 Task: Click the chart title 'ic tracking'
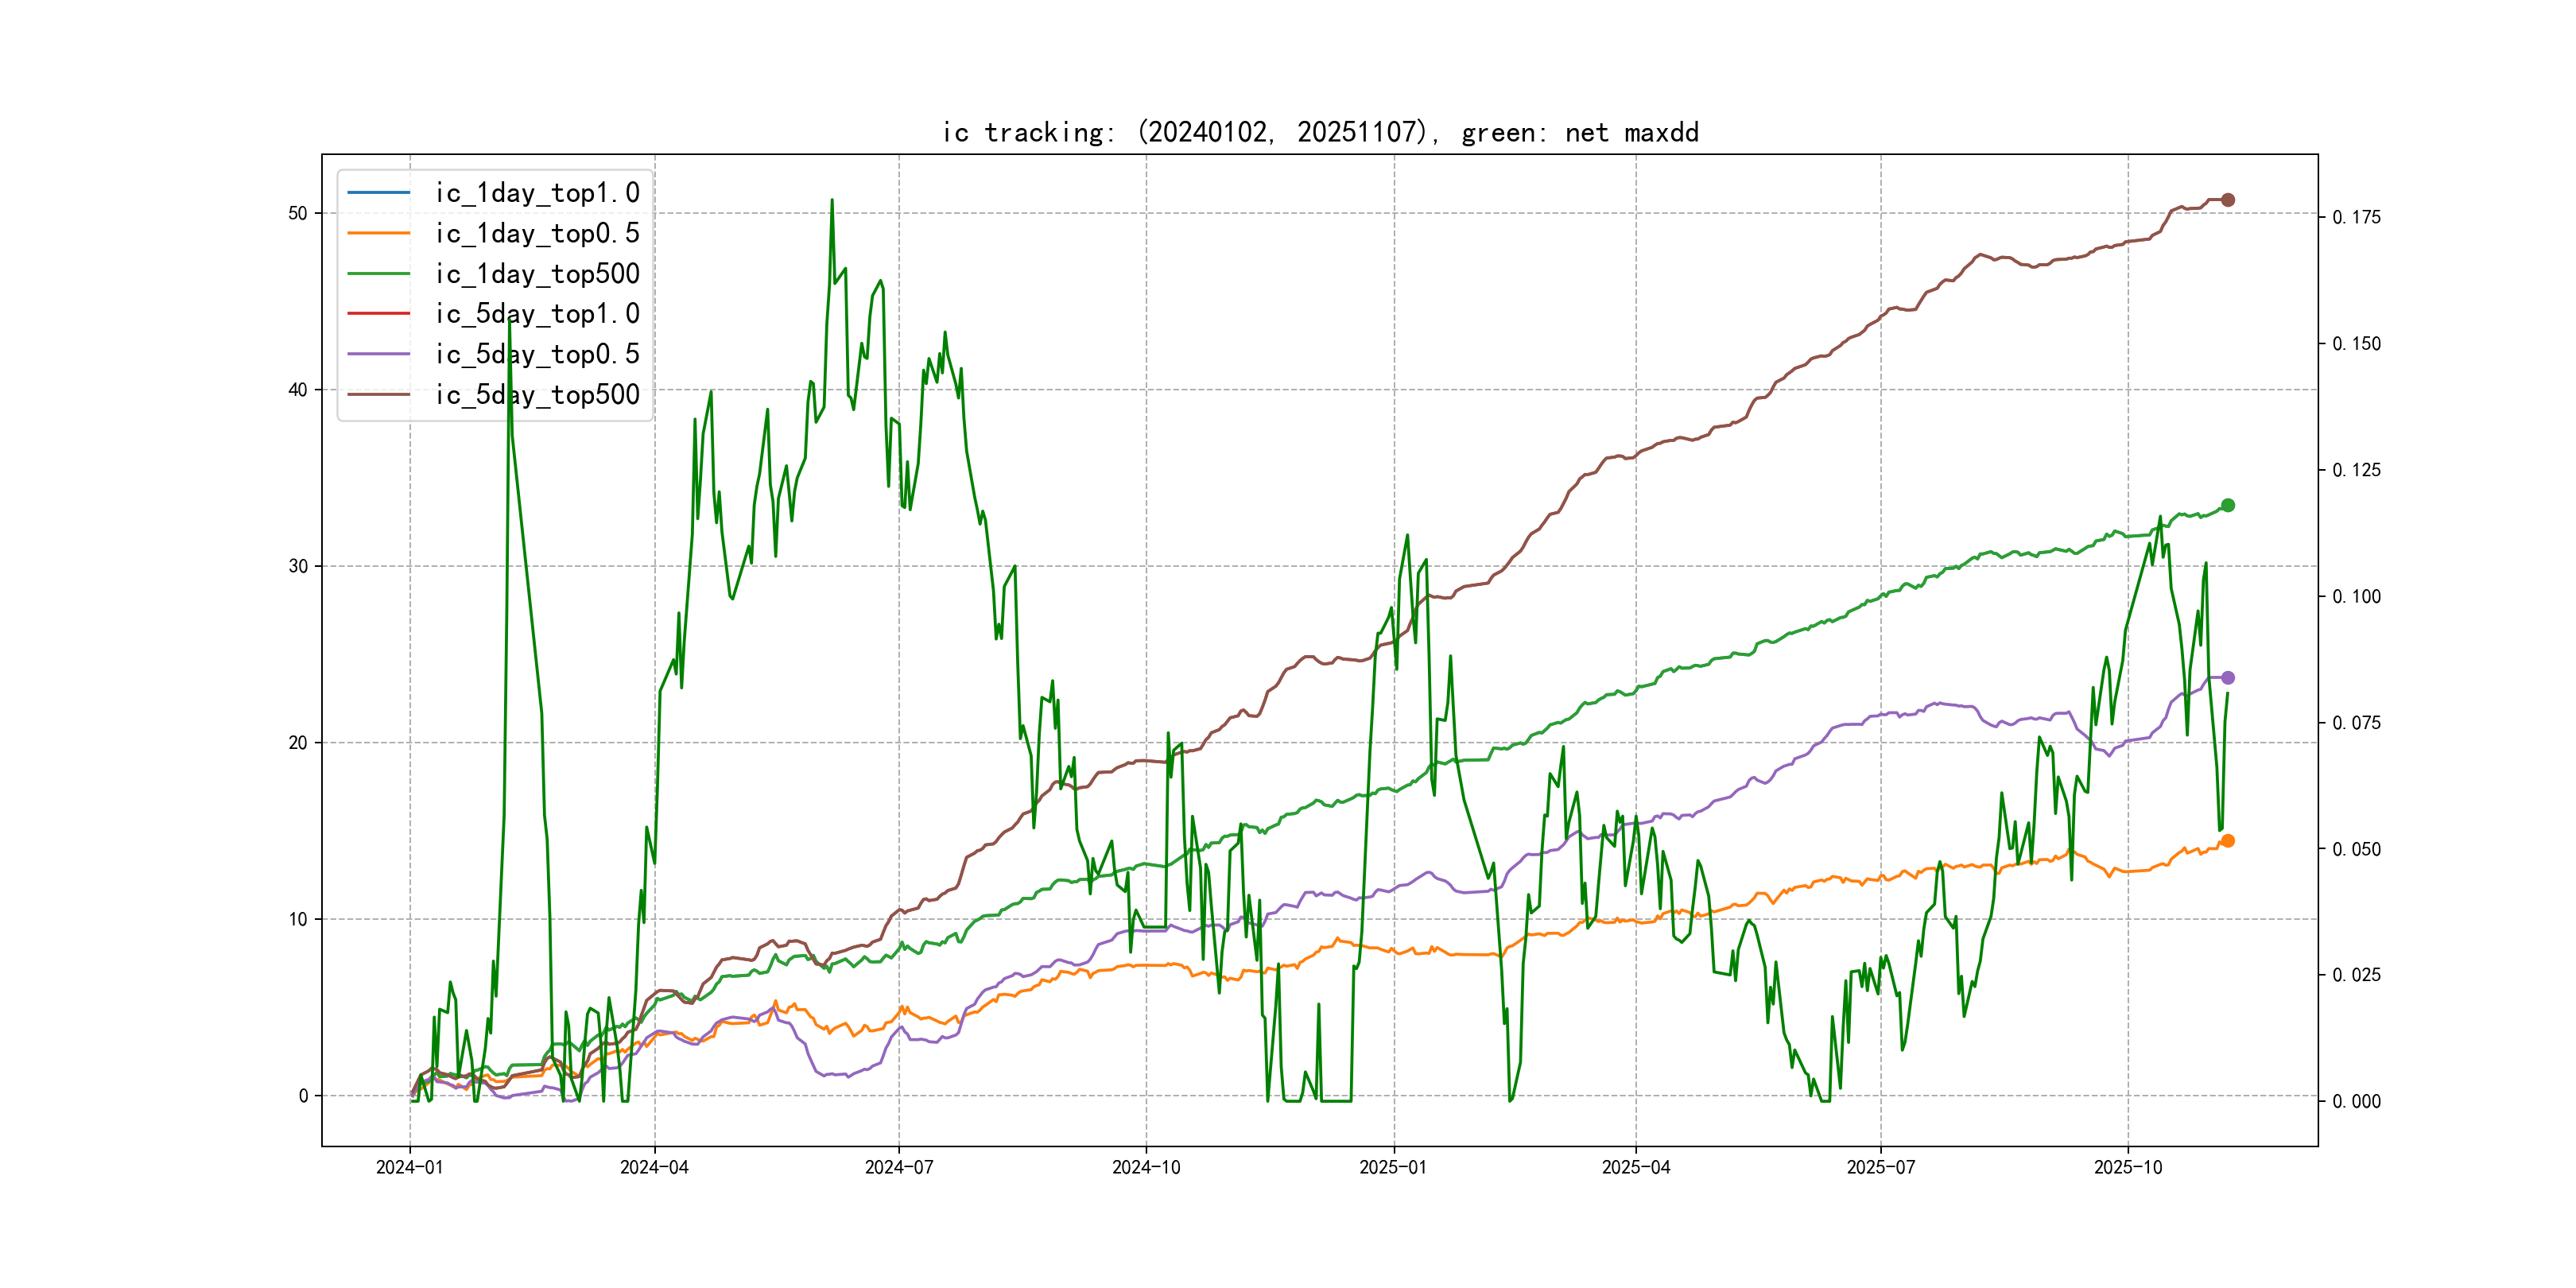1319,132
